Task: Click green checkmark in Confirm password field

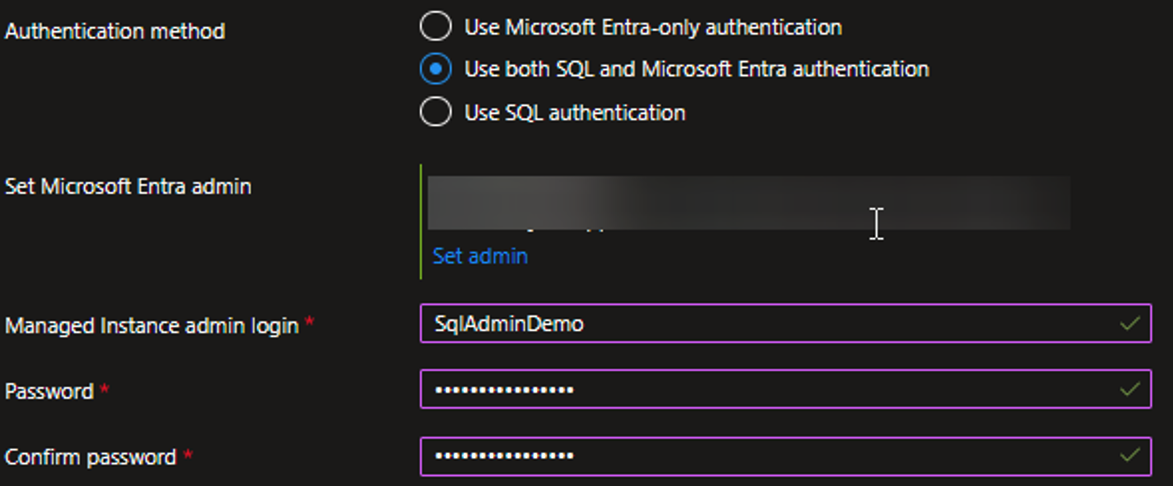Action: pos(1130,456)
